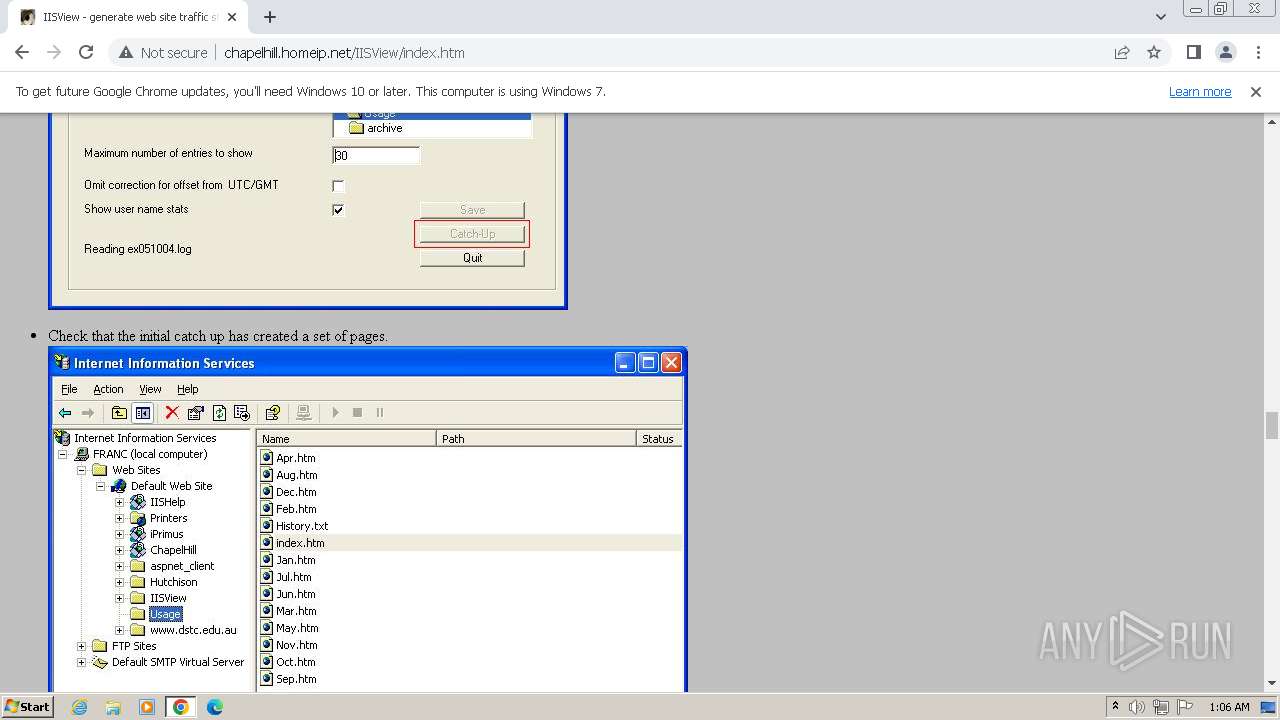Click the page vertical scrollbar thumb
Screen dimensions: 1280x720
point(1272,425)
